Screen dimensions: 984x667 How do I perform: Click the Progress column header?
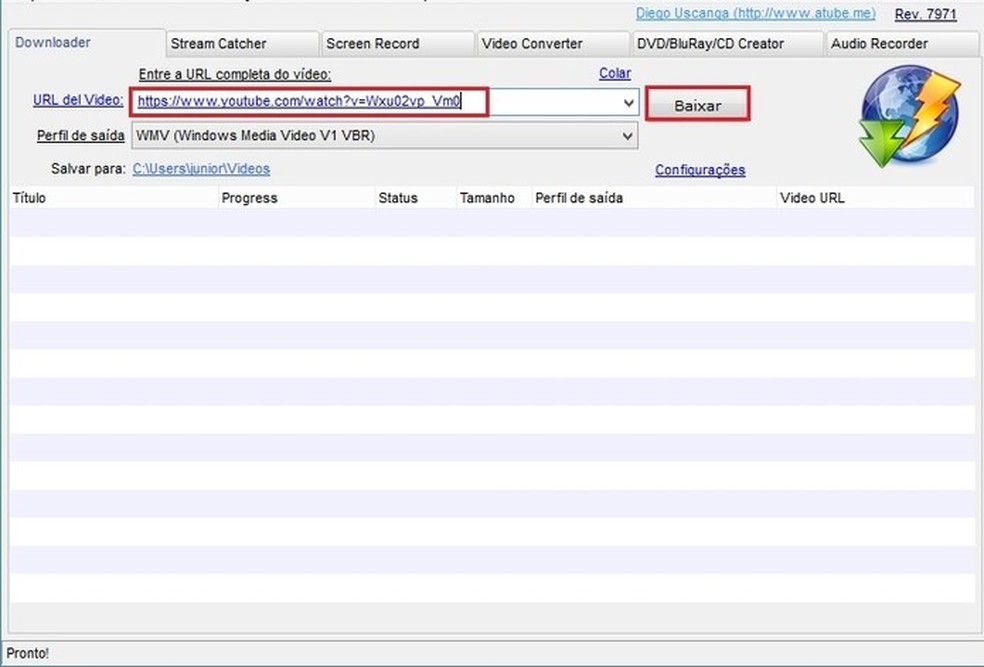[296, 198]
